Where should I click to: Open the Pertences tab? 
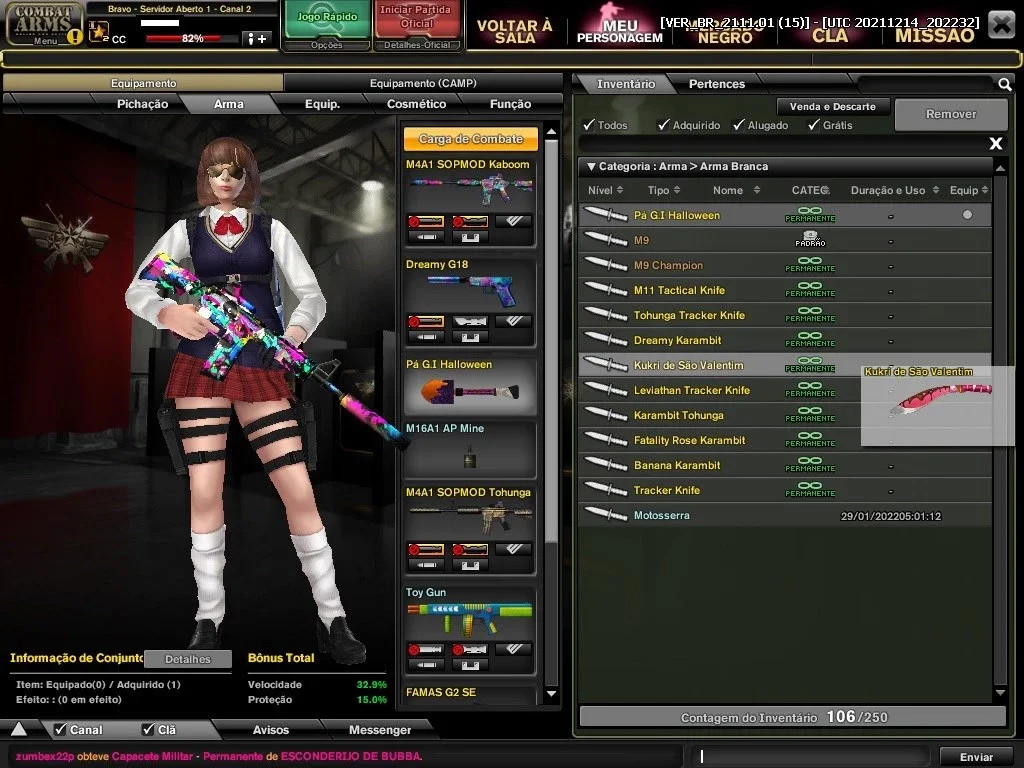(x=716, y=84)
